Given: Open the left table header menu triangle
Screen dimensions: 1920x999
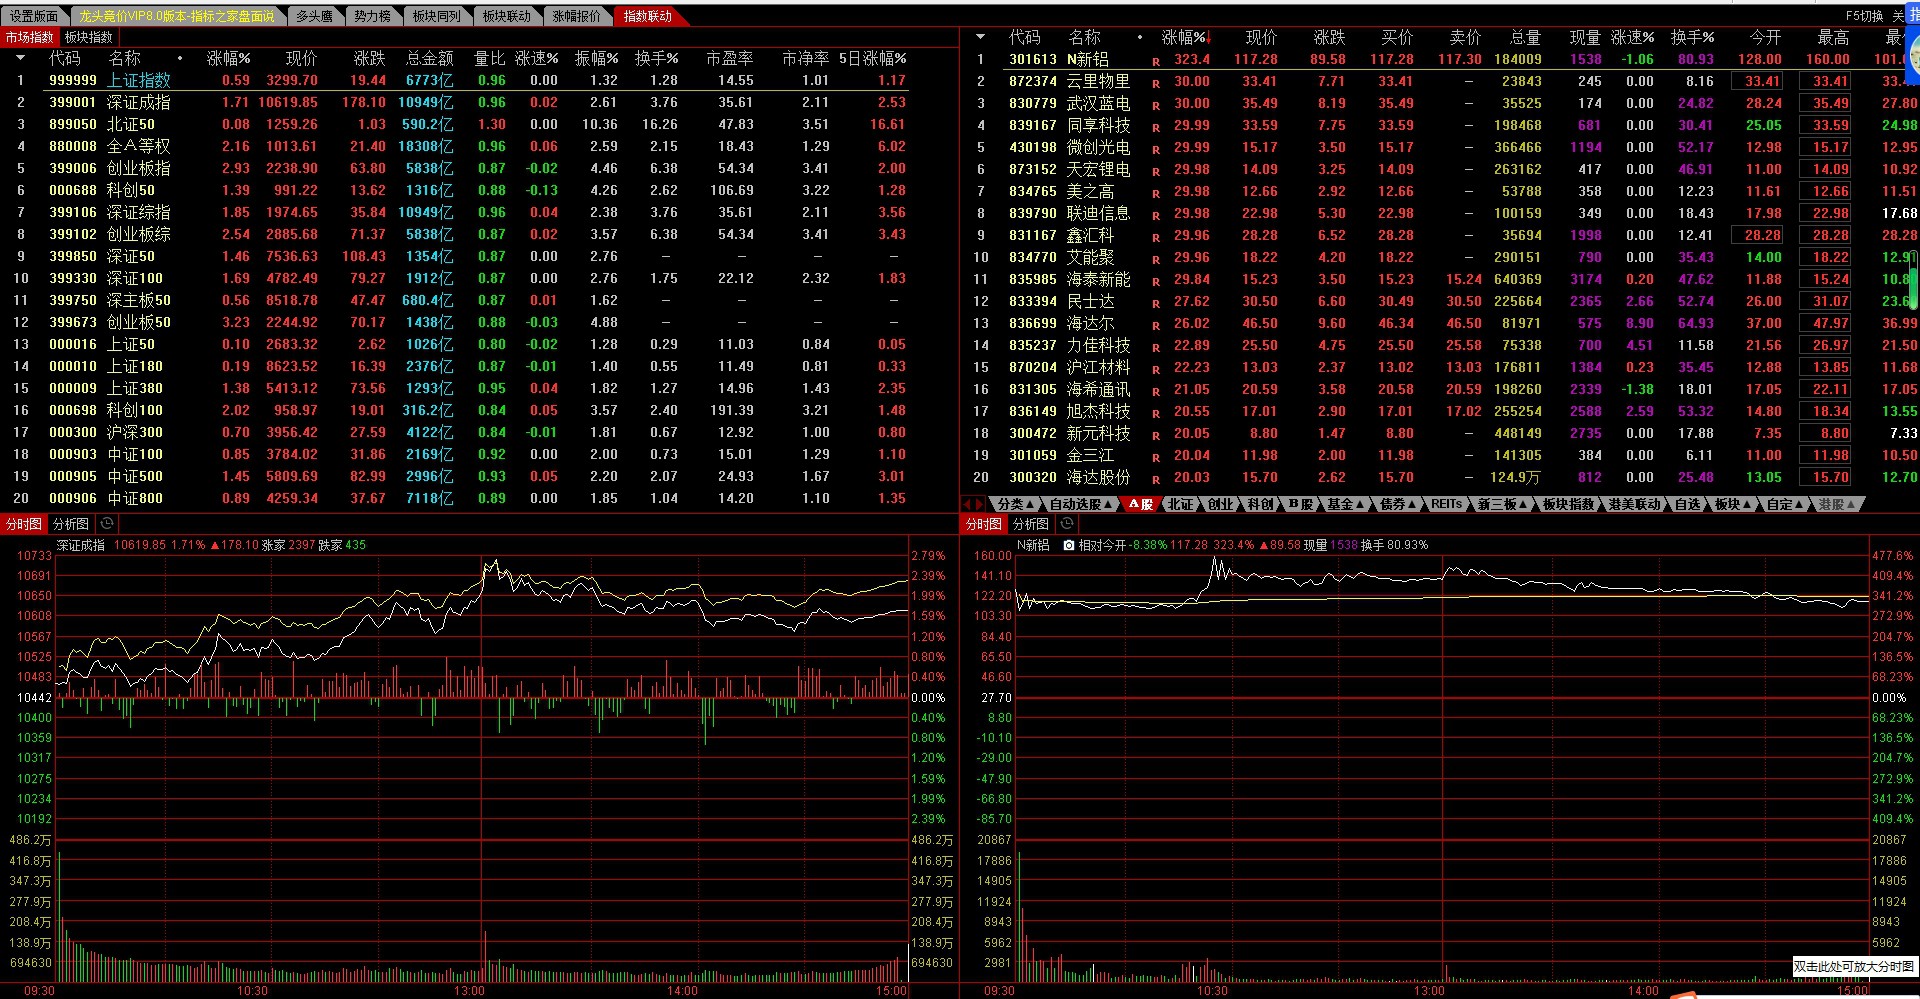Looking at the screenshot, I should point(21,58).
